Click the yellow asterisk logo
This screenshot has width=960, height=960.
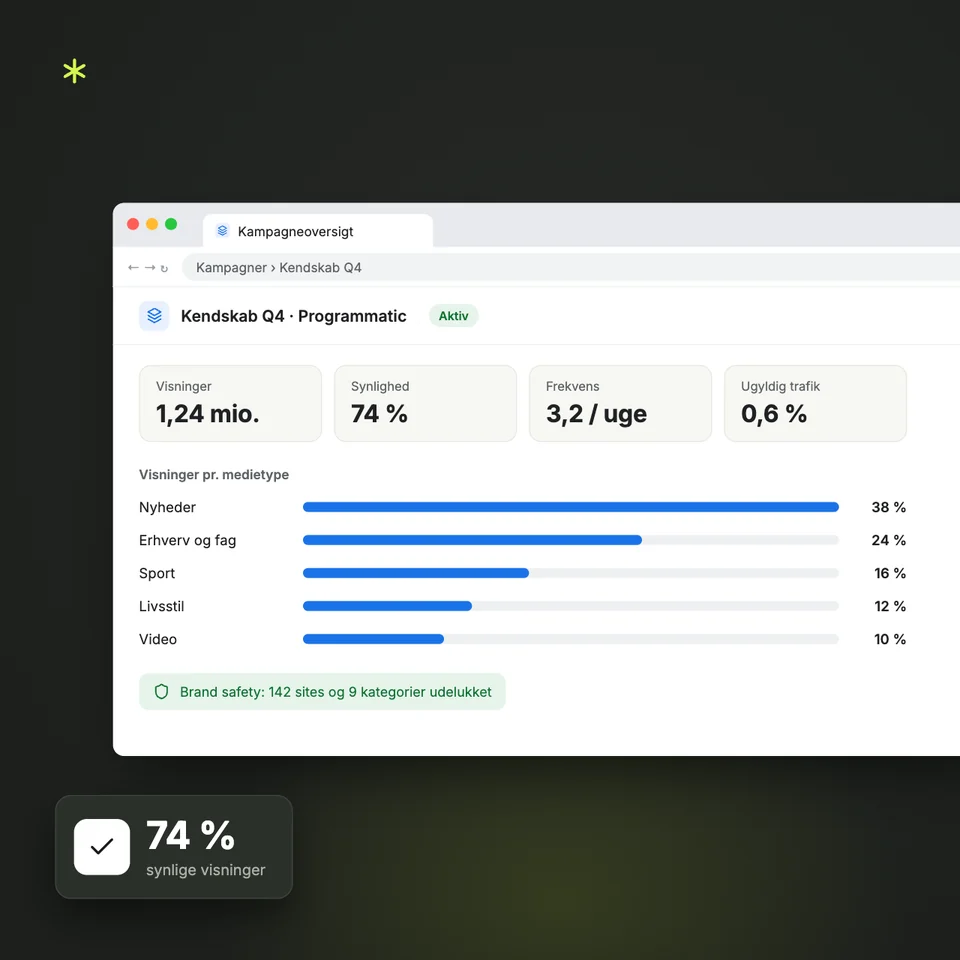75,71
